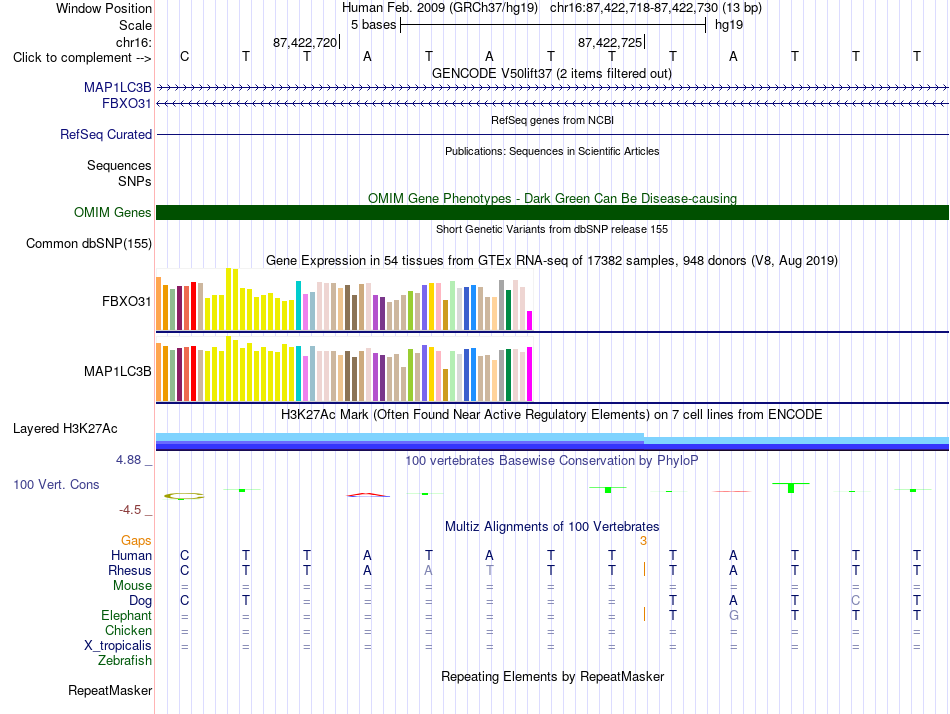Image resolution: width=950 pixels, height=714 pixels.
Task: Open Publications: Sequences in Scientific Articles title
Action: click(x=552, y=151)
